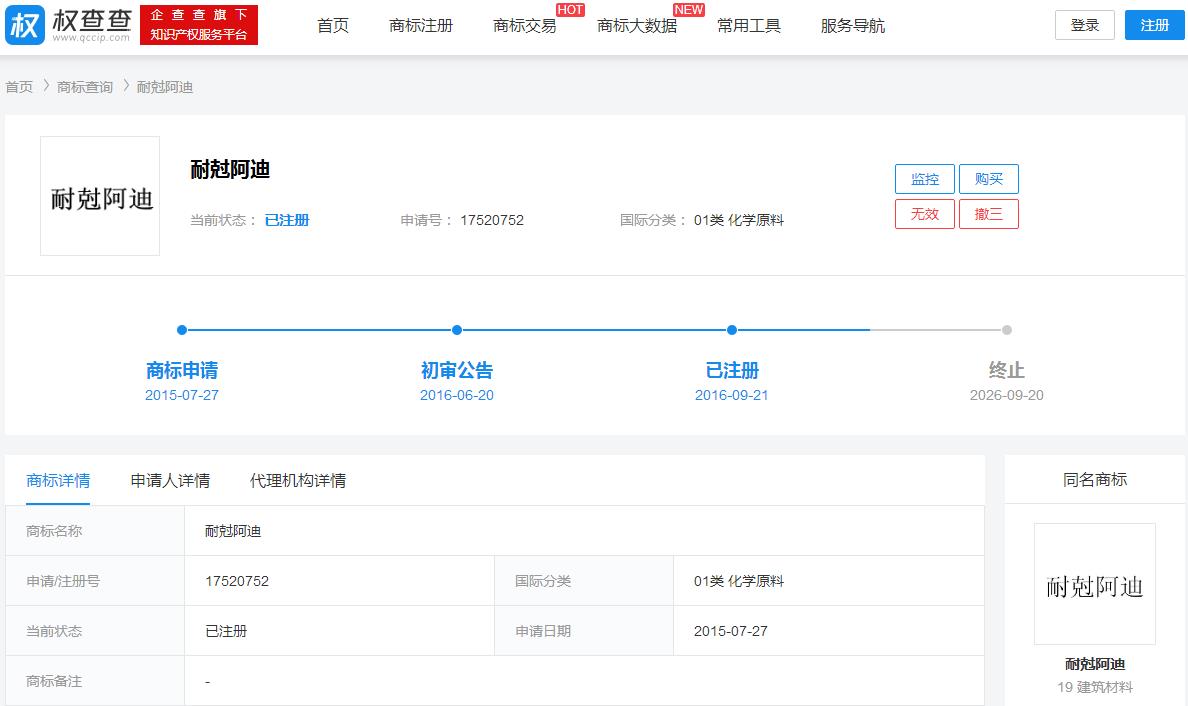
Task: Click the NEW badge on 商标大数据
Action: [689, 10]
